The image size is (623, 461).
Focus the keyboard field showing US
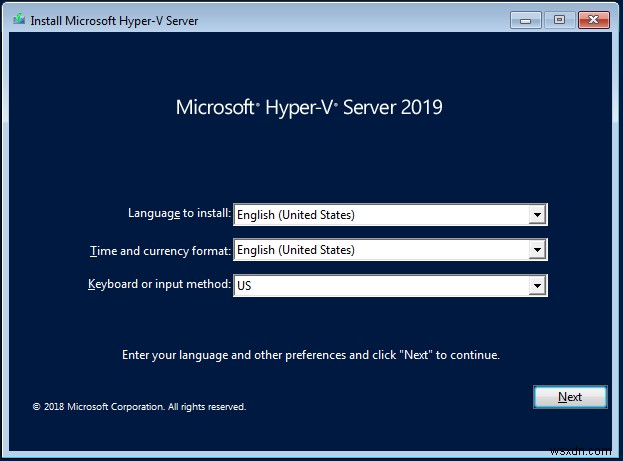tap(380, 286)
